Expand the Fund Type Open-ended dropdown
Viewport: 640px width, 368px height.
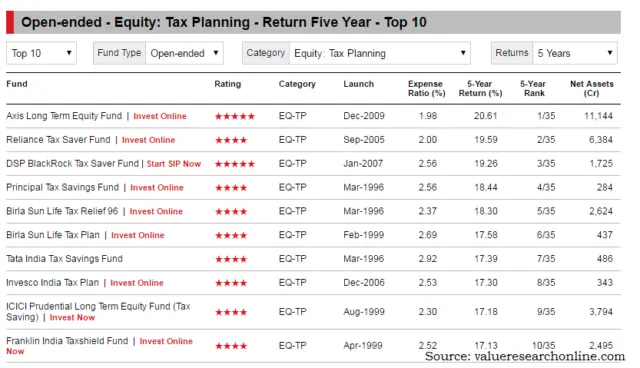coord(184,53)
